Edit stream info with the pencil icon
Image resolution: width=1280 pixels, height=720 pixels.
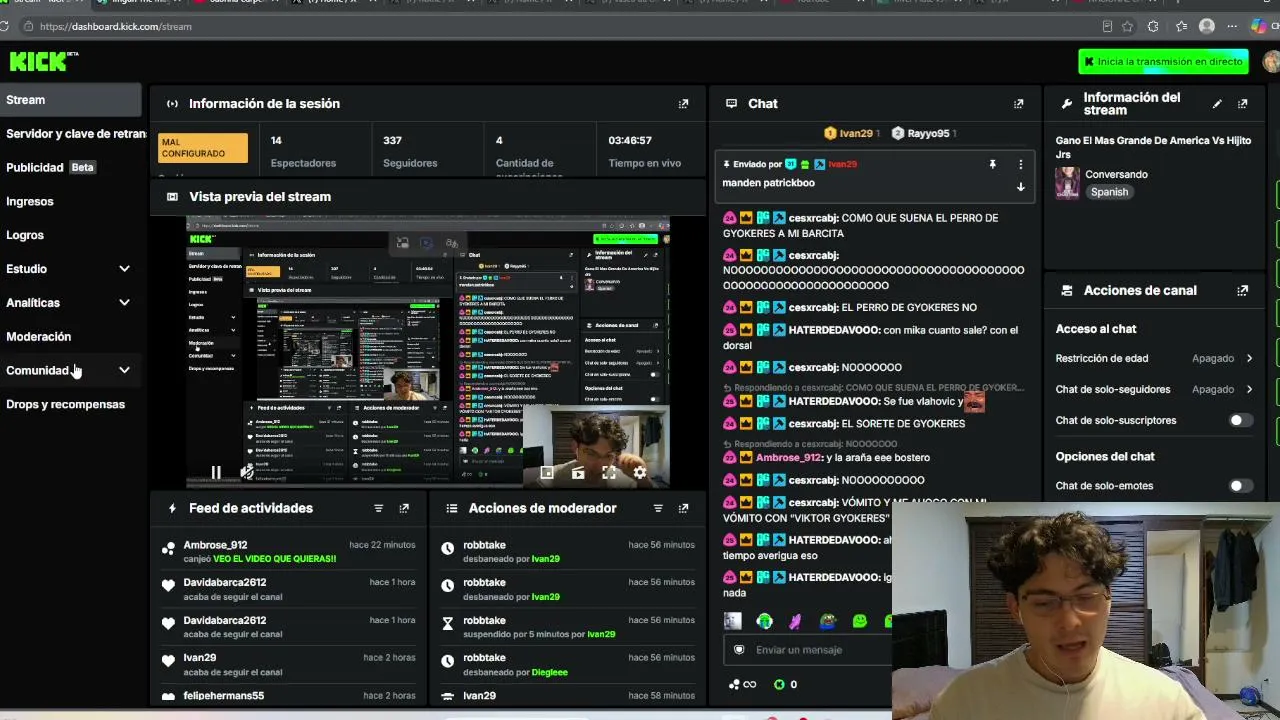(x=1217, y=104)
